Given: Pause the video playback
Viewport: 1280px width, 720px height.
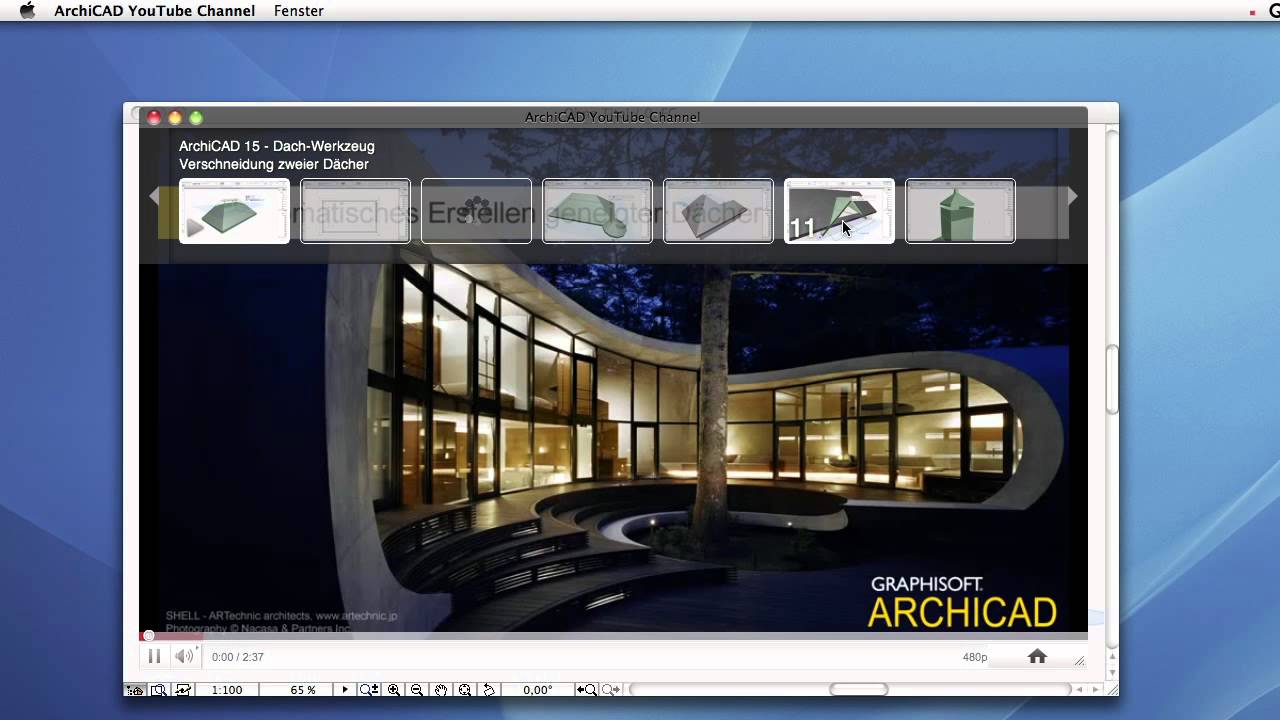Looking at the screenshot, I should point(154,657).
